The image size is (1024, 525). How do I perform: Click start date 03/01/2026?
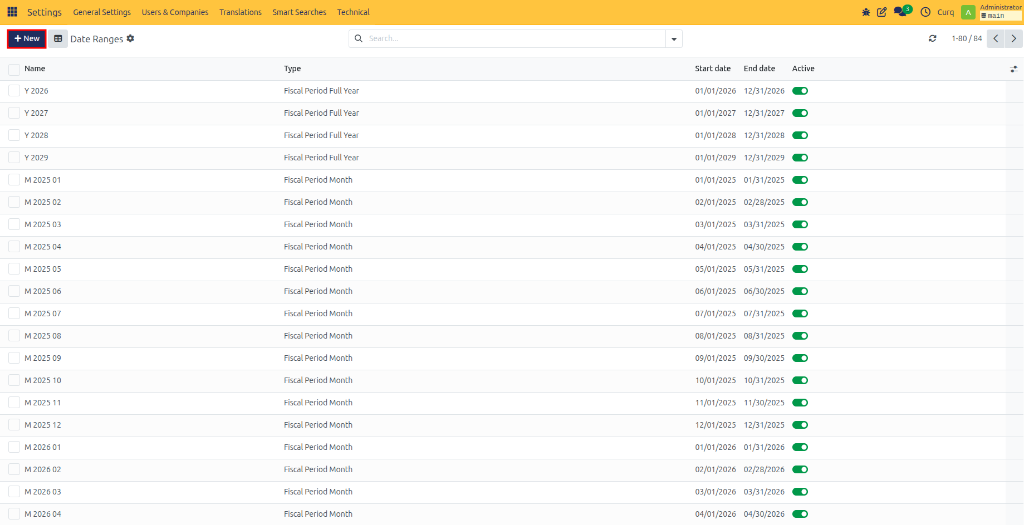point(715,492)
